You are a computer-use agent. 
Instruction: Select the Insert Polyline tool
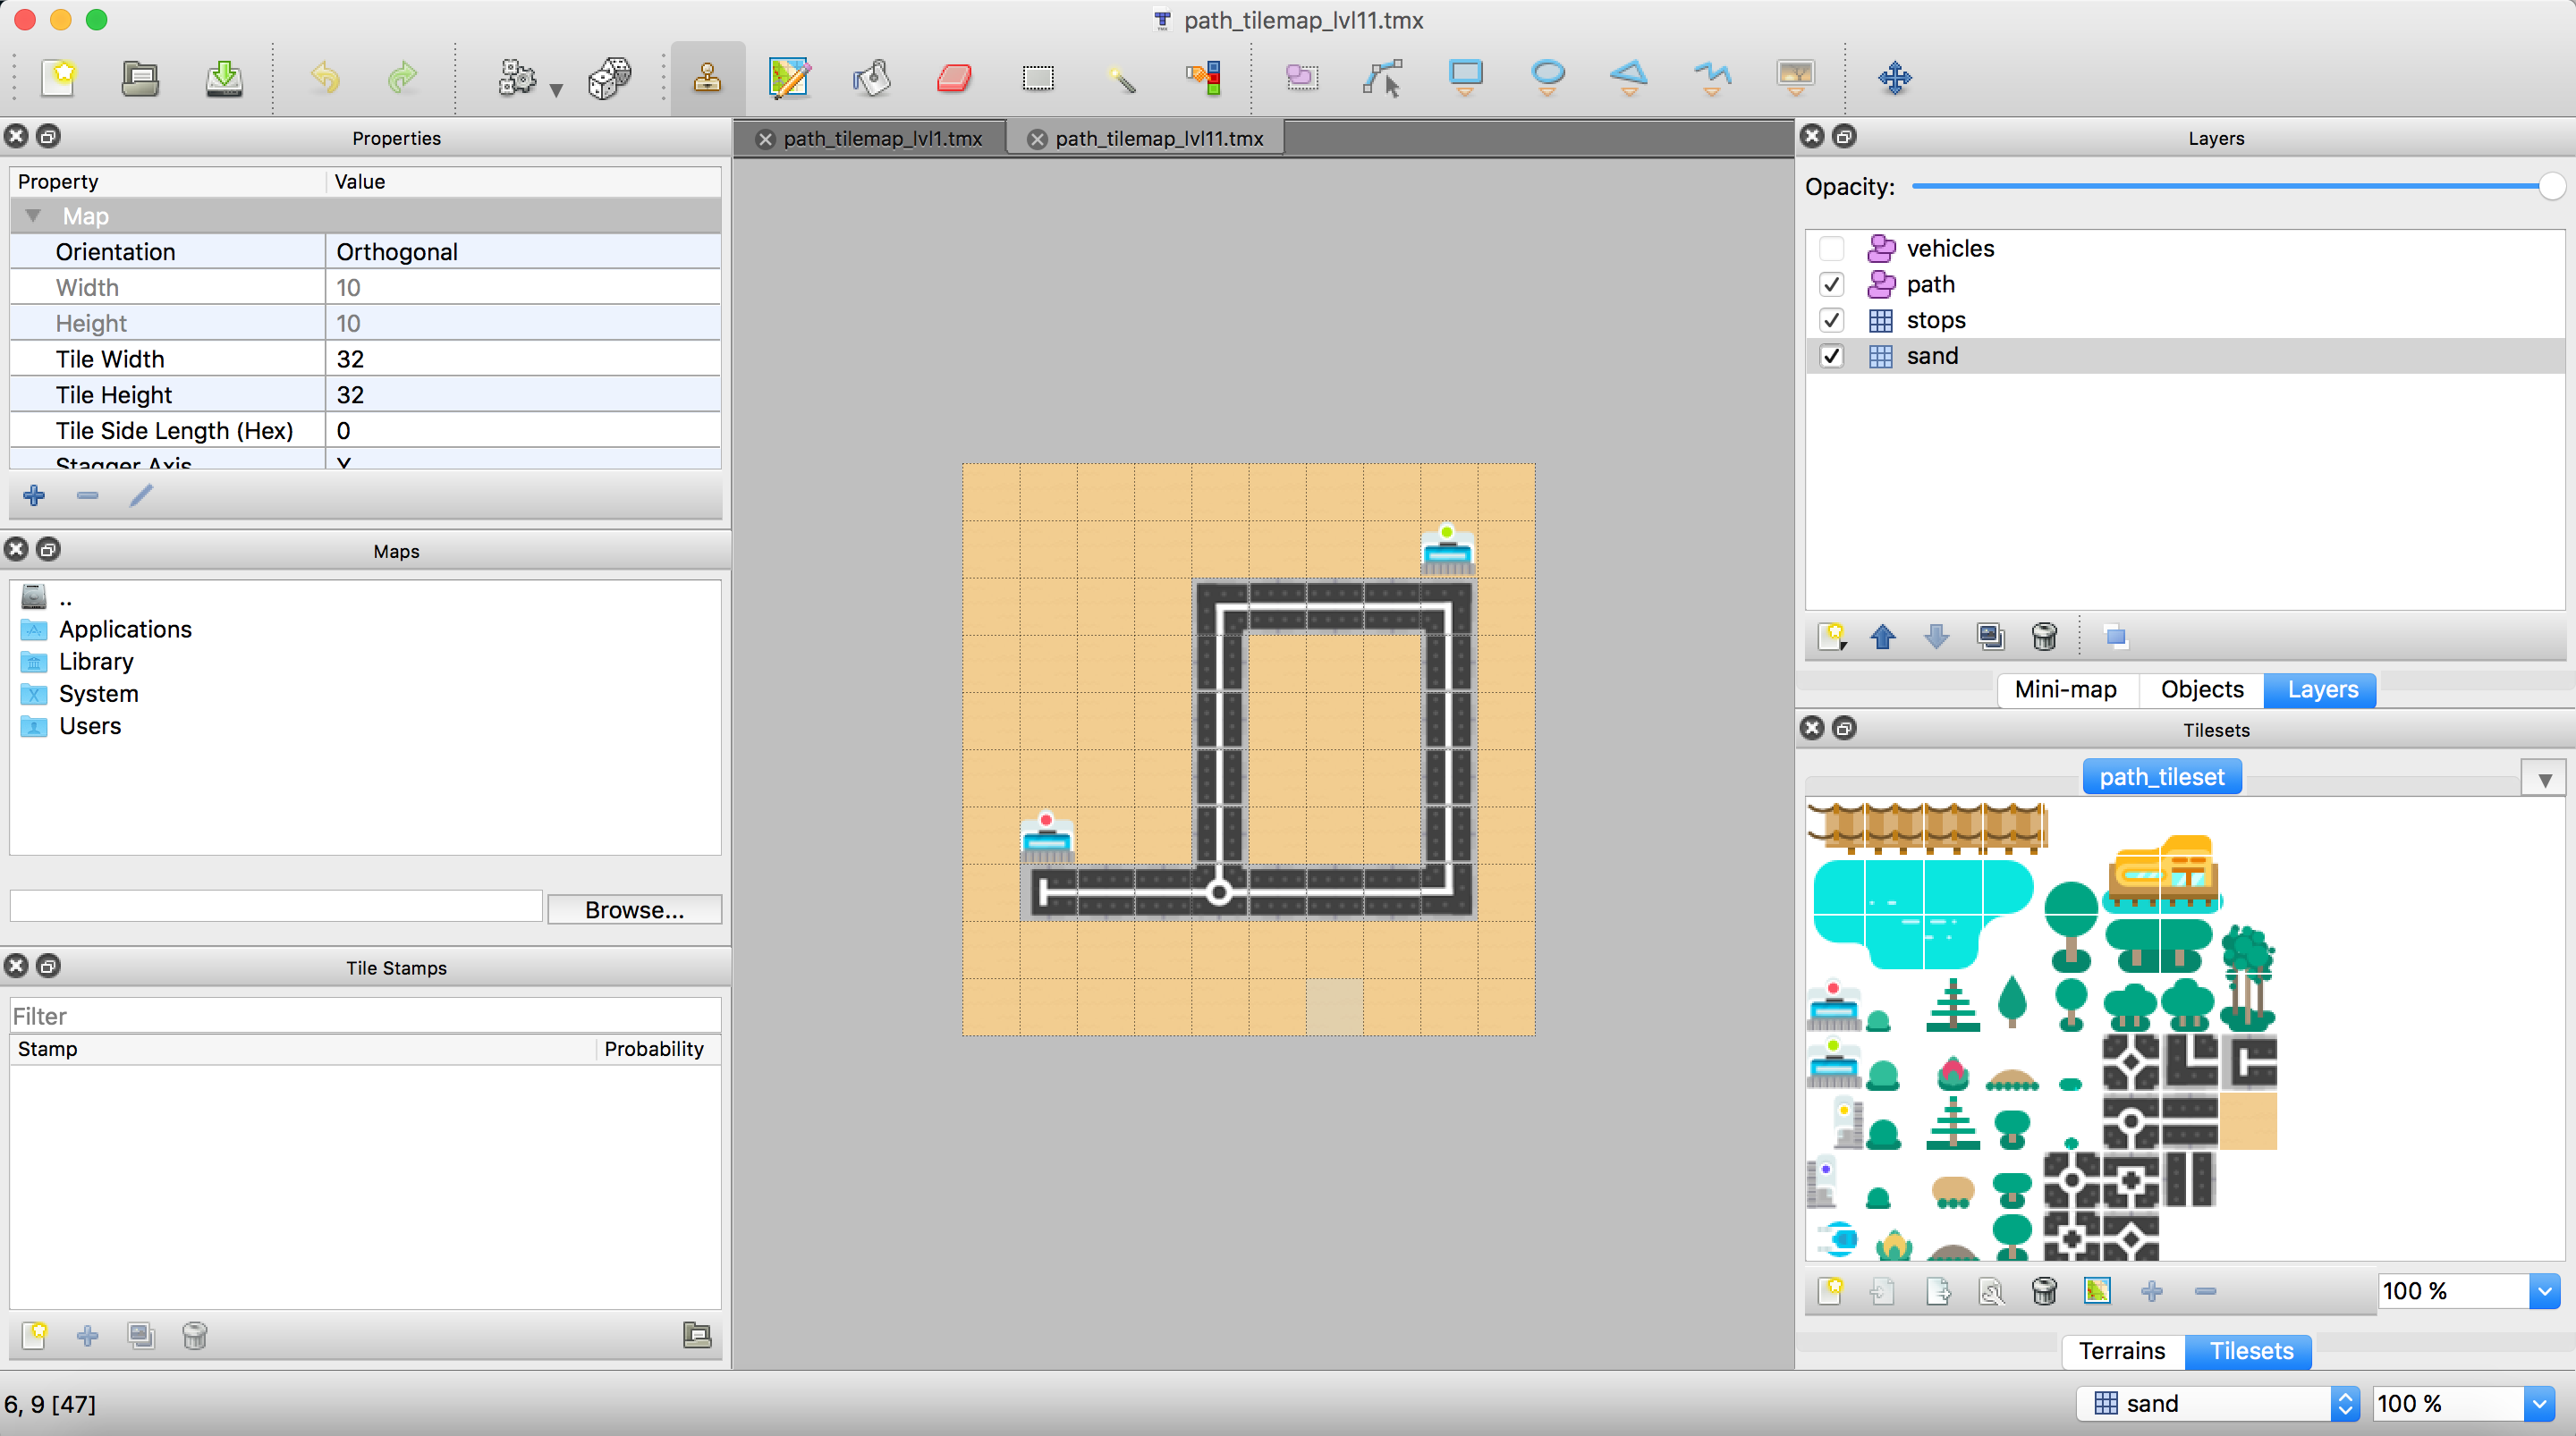pos(1712,77)
